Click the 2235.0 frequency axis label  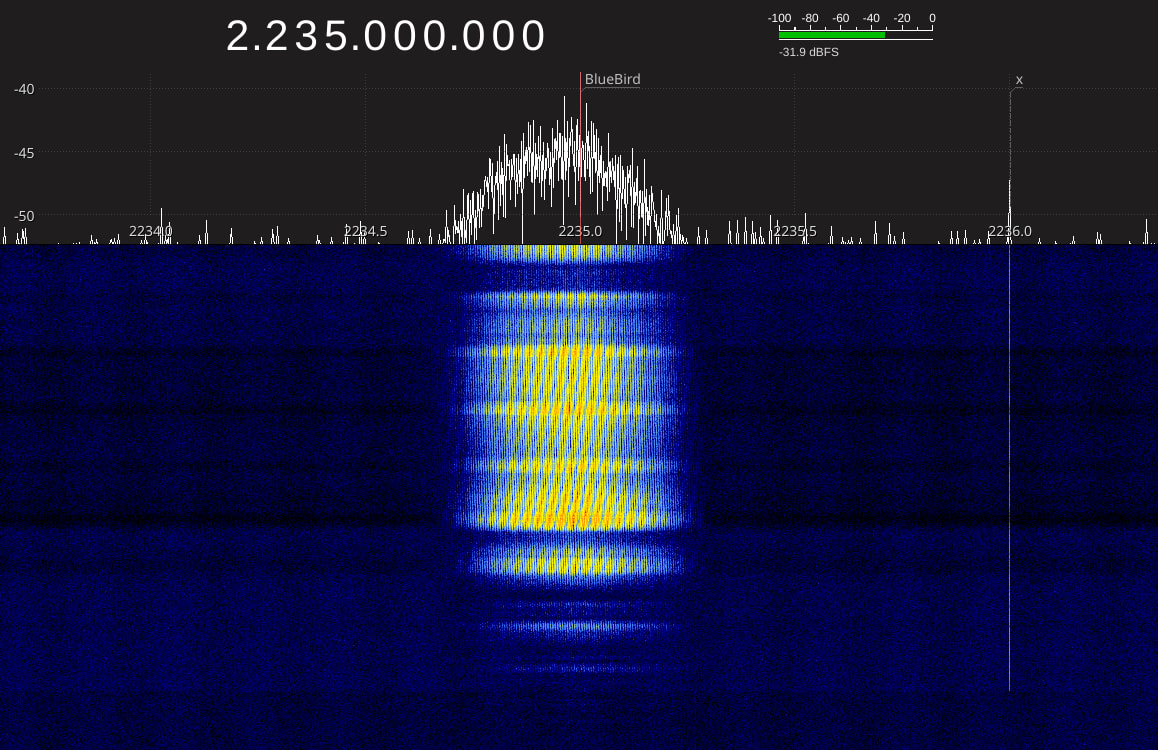pos(580,231)
